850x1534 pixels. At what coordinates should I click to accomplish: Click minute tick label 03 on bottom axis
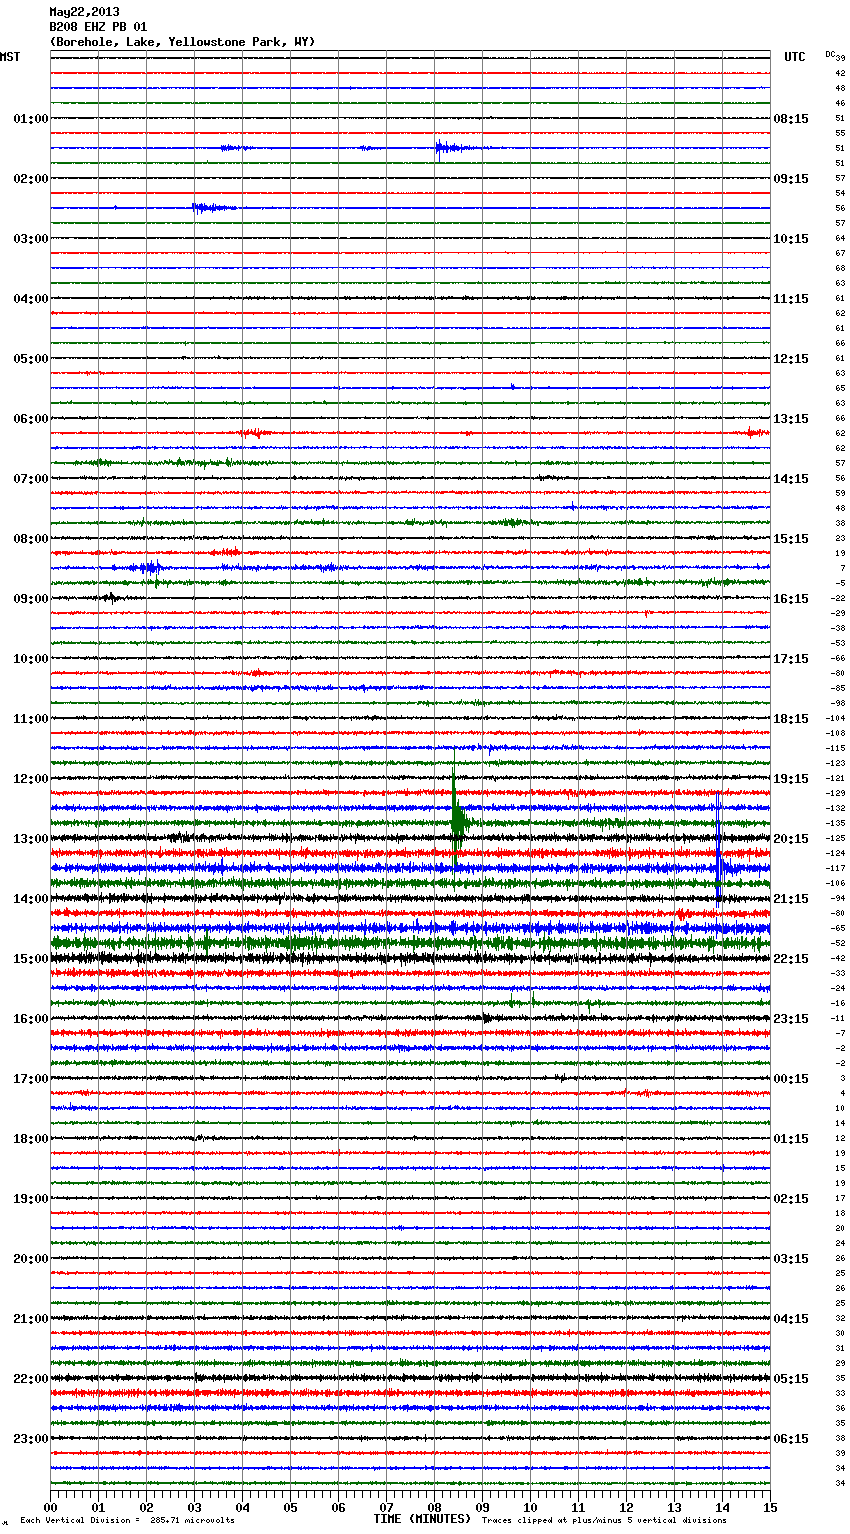click(194, 1507)
